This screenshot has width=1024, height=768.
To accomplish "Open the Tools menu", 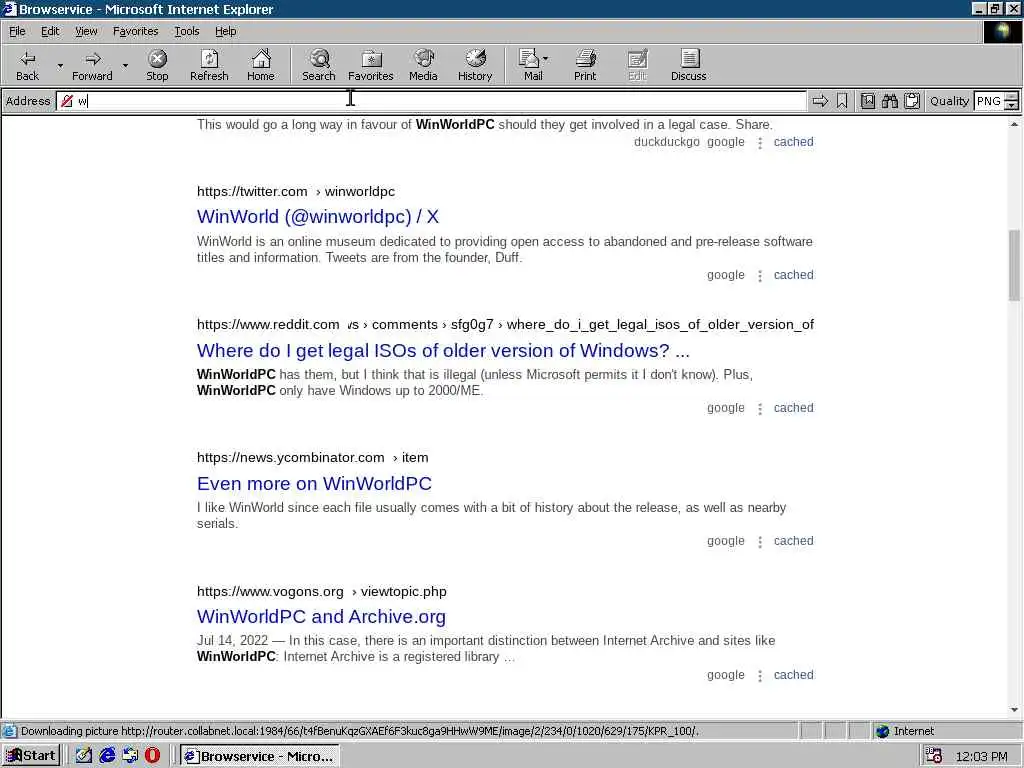I will coord(187,31).
